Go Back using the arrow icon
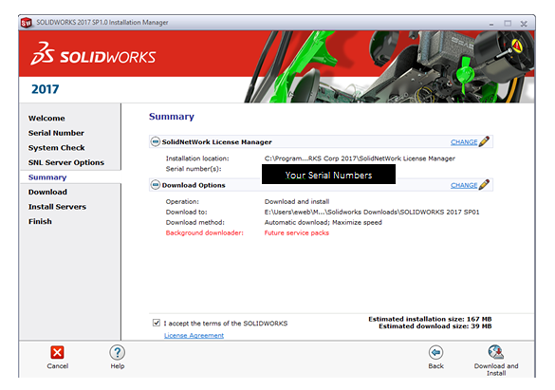Viewport: 555px width, 390px height. 436,352
